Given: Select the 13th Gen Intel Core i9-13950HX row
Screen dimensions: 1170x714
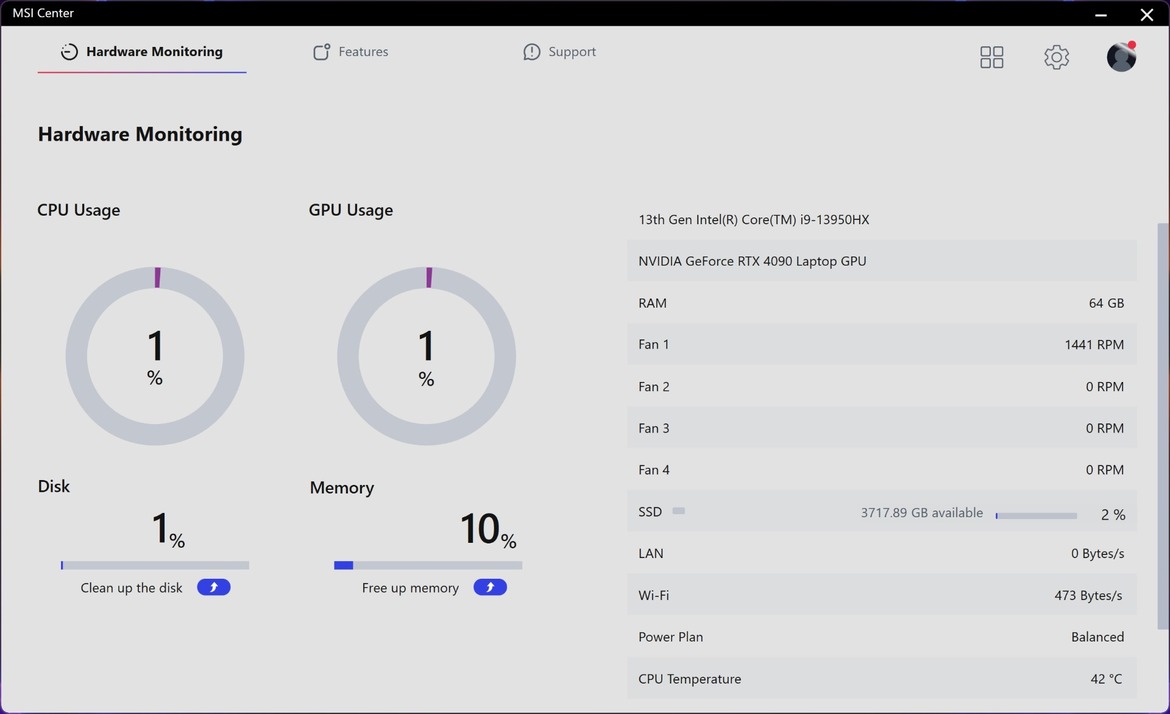Looking at the screenshot, I should [882, 219].
